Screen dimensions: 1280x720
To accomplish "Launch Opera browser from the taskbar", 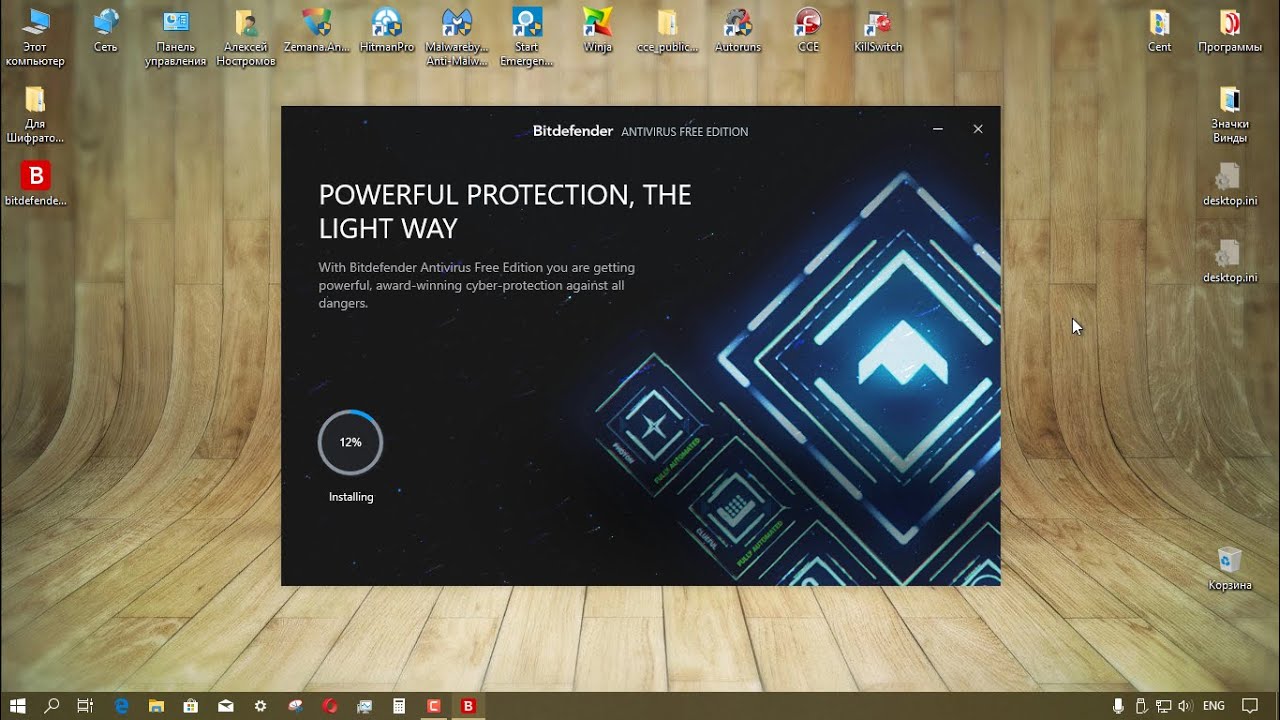I will point(330,706).
